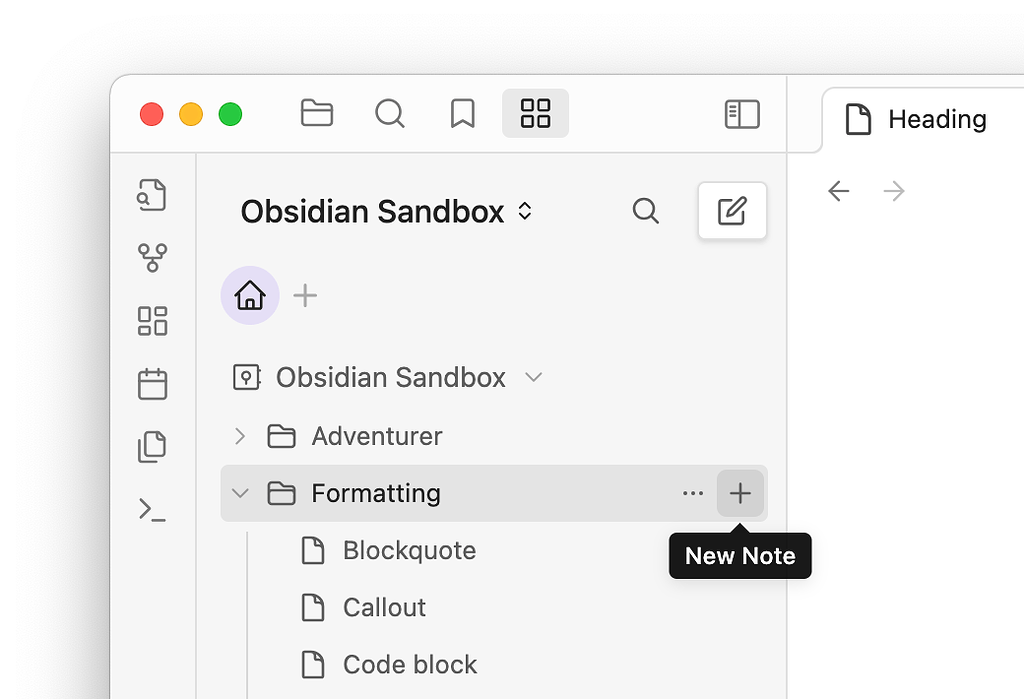The height and width of the screenshot is (699, 1024).
Task: Open more options for the Formatting folder
Action: pyautogui.click(x=692, y=493)
